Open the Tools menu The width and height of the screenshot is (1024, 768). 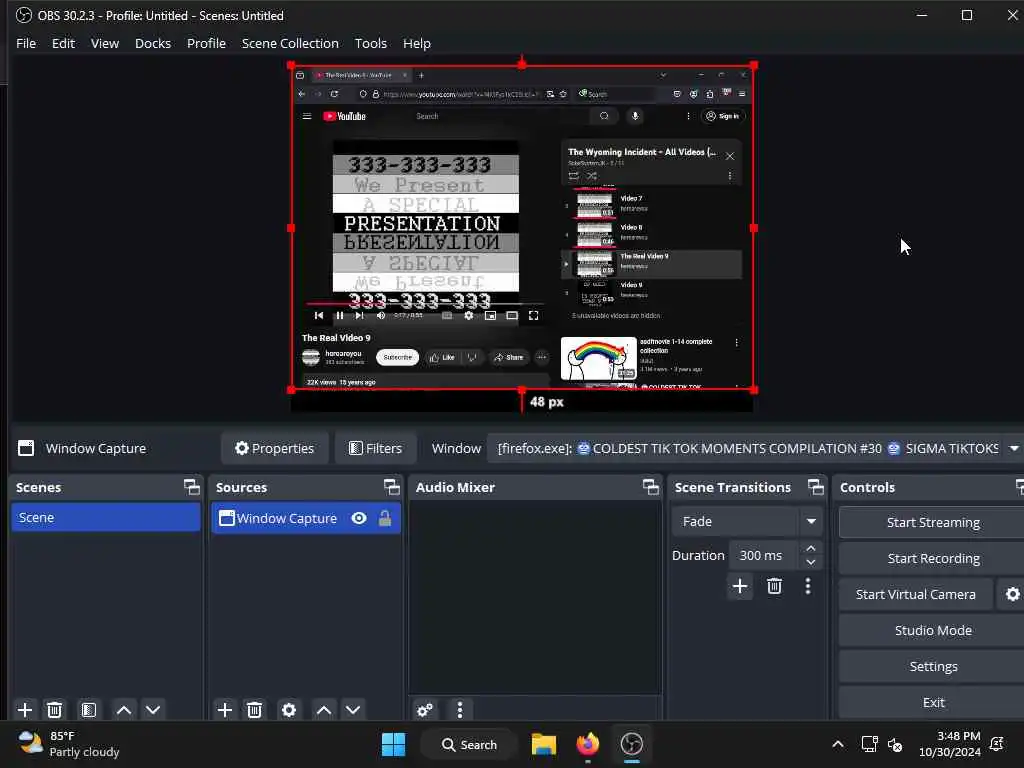click(371, 43)
